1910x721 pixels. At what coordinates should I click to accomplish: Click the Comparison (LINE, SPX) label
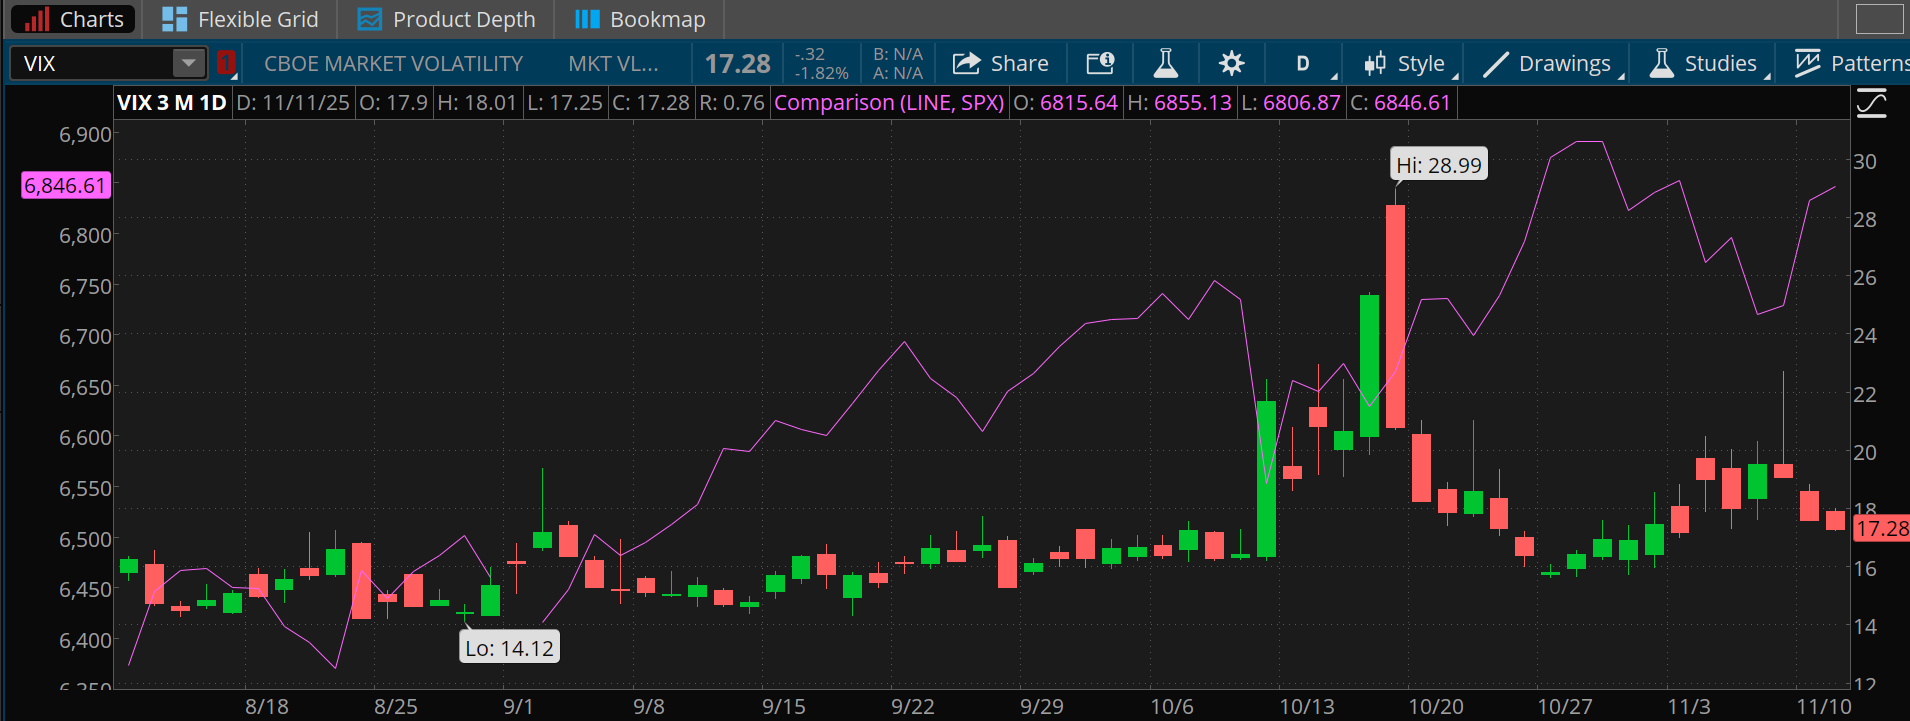tap(888, 103)
